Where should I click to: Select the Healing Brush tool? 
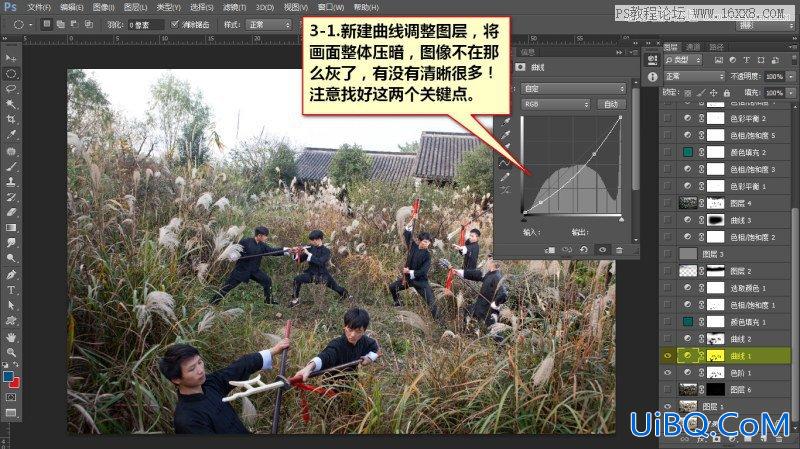point(11,151)
